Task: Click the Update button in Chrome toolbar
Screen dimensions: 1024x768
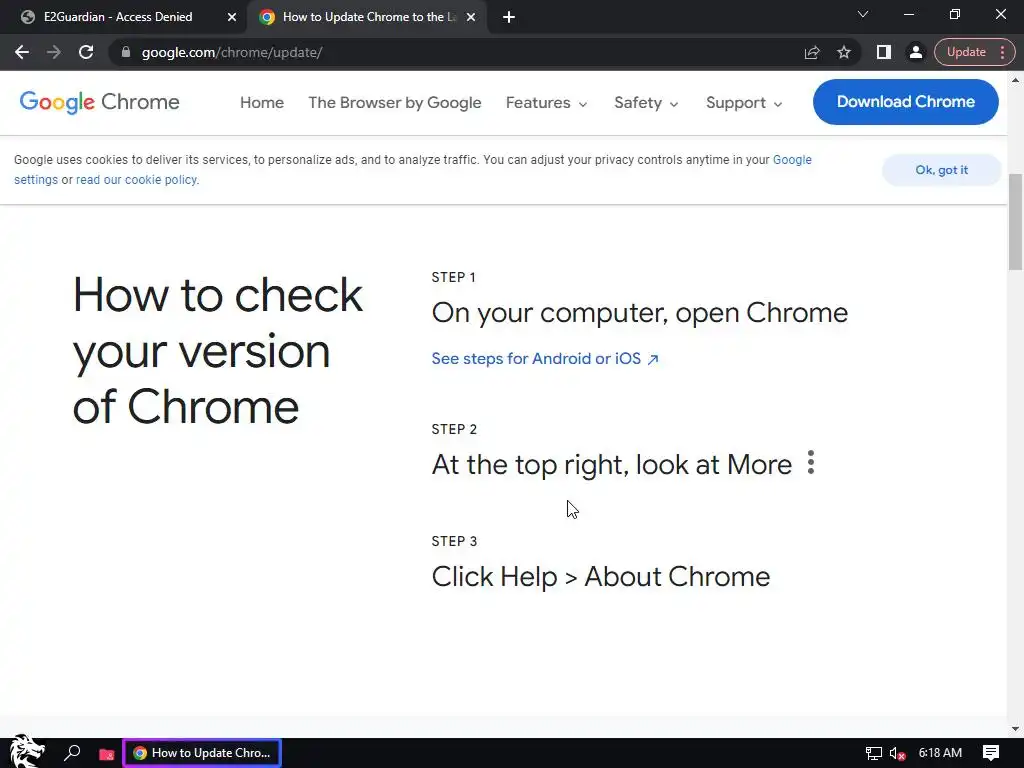Action: (966, 52)
